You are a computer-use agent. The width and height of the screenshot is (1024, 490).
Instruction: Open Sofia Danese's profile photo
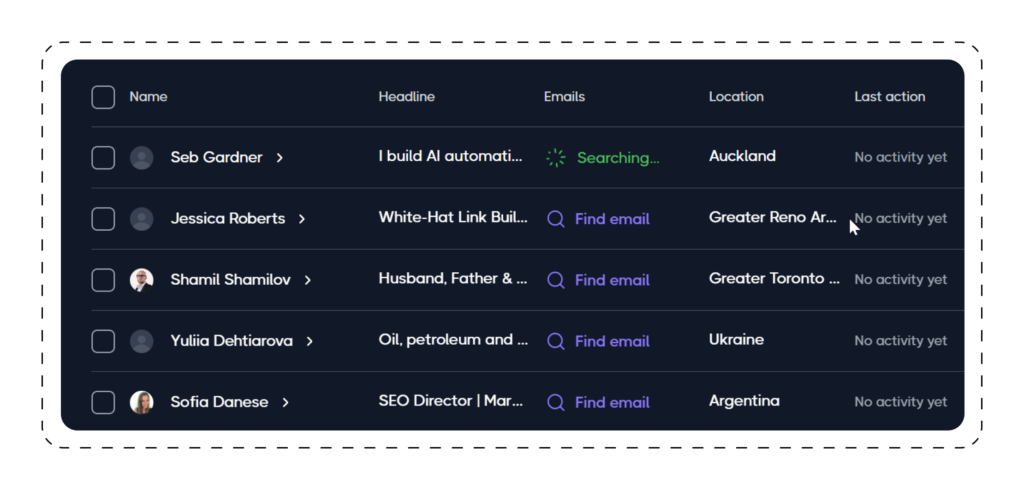(142, 402)
